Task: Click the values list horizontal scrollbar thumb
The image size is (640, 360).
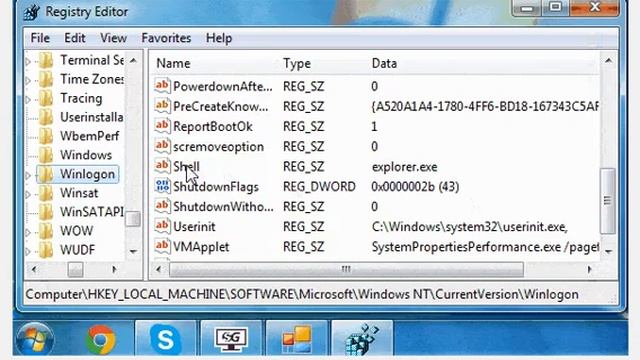Action: 346,269
